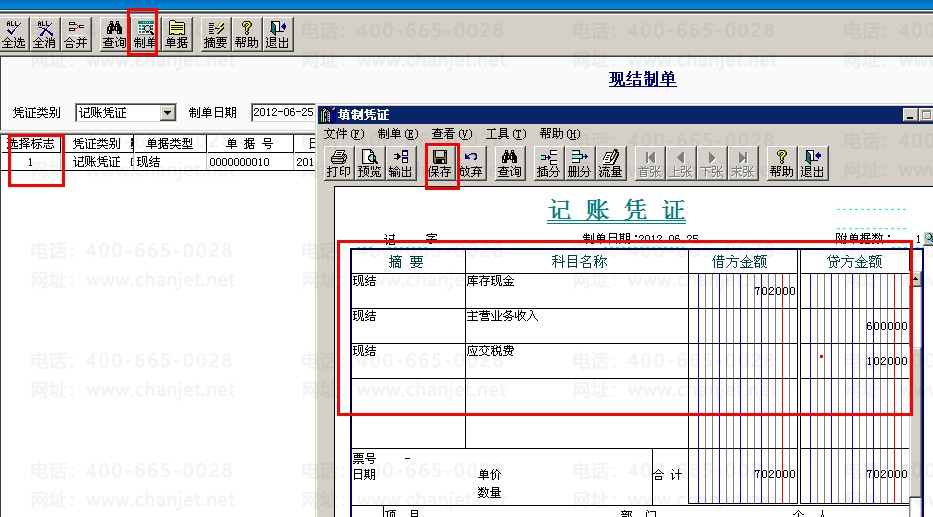Click 退出 in the voucher window toolbar
933x517 pixels.
coord(812,164)
